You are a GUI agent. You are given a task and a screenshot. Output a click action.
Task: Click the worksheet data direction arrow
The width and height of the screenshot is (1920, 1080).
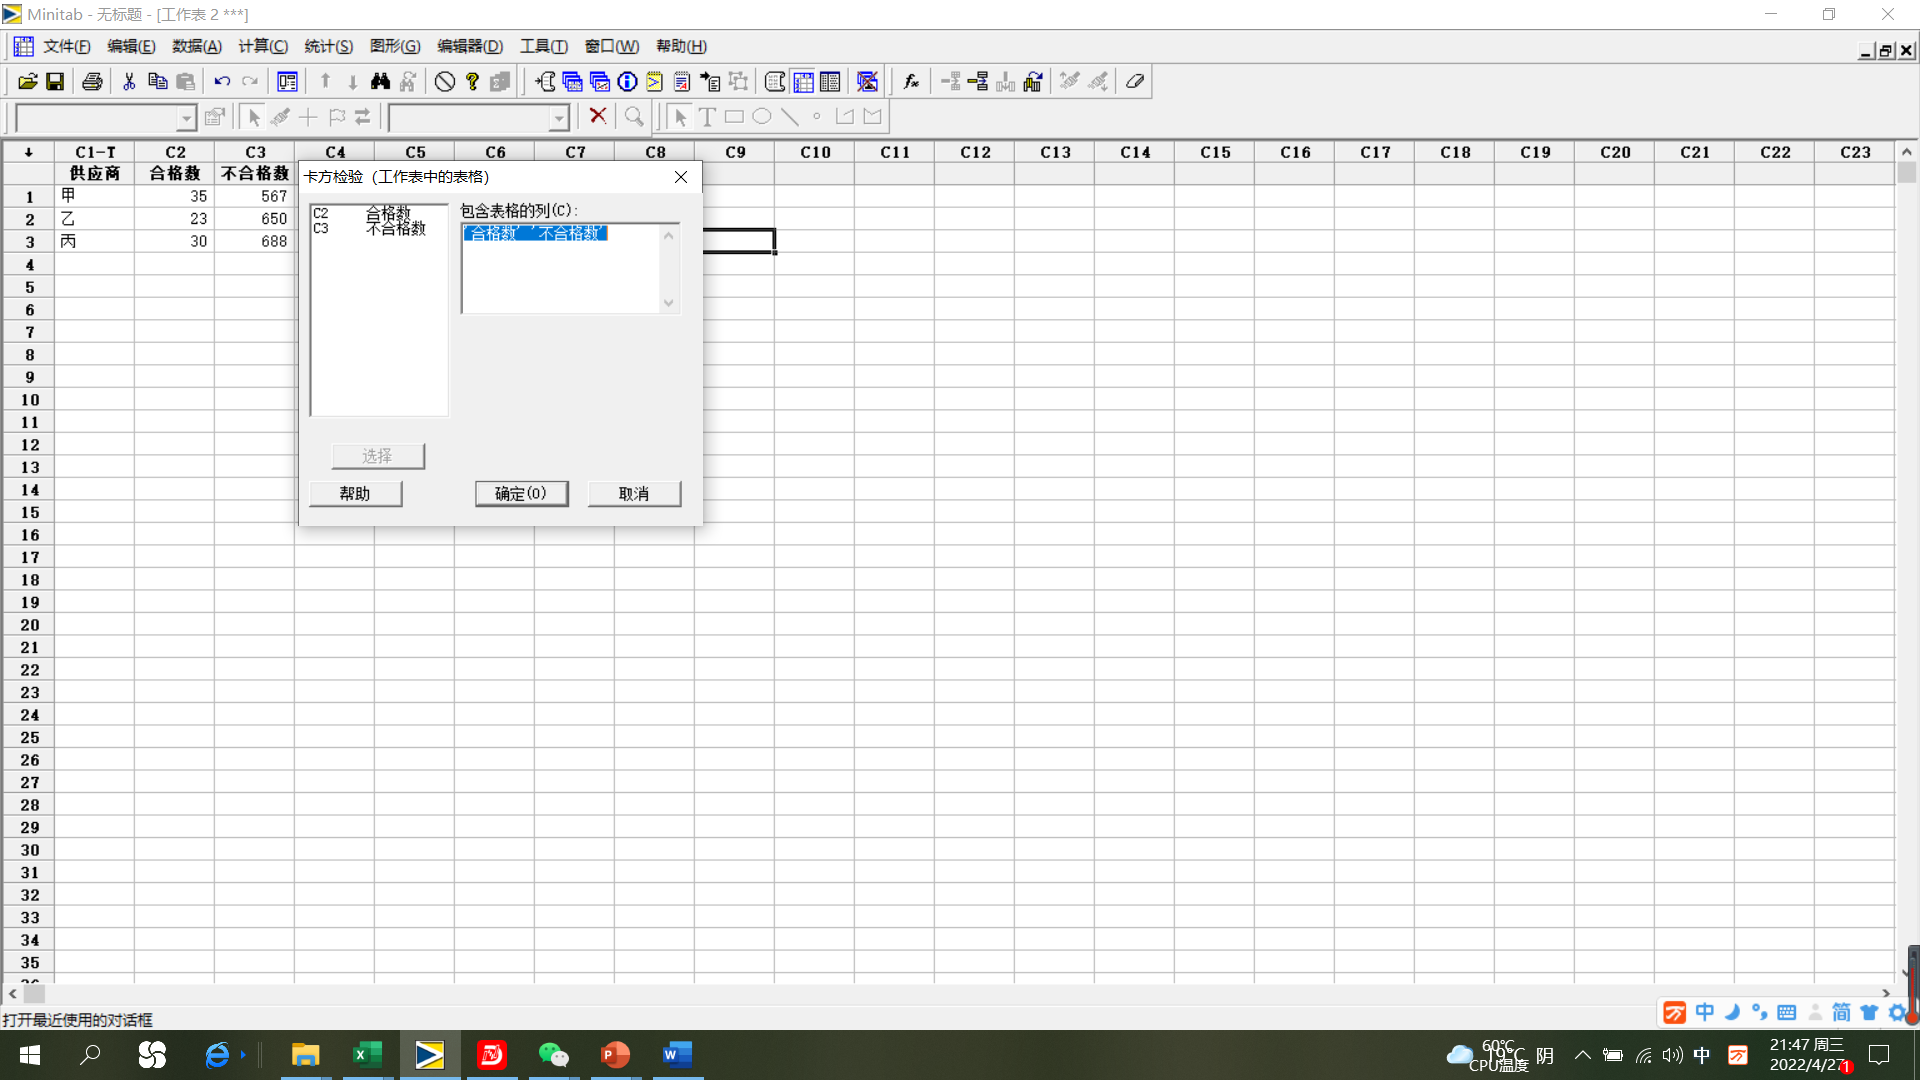(29, 152)
